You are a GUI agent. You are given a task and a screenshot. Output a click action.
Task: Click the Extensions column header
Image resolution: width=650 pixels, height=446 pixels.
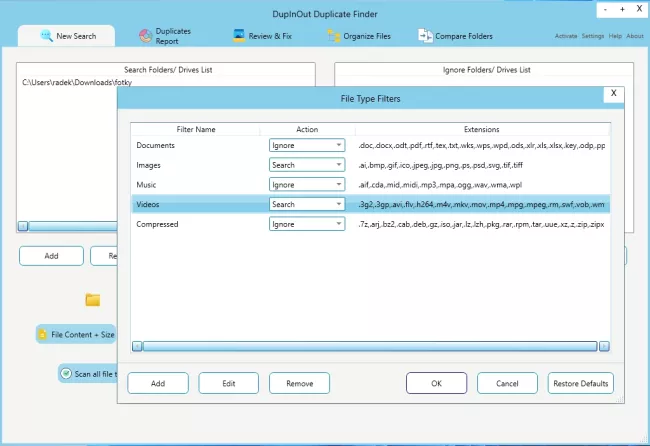tap(481, 129)
